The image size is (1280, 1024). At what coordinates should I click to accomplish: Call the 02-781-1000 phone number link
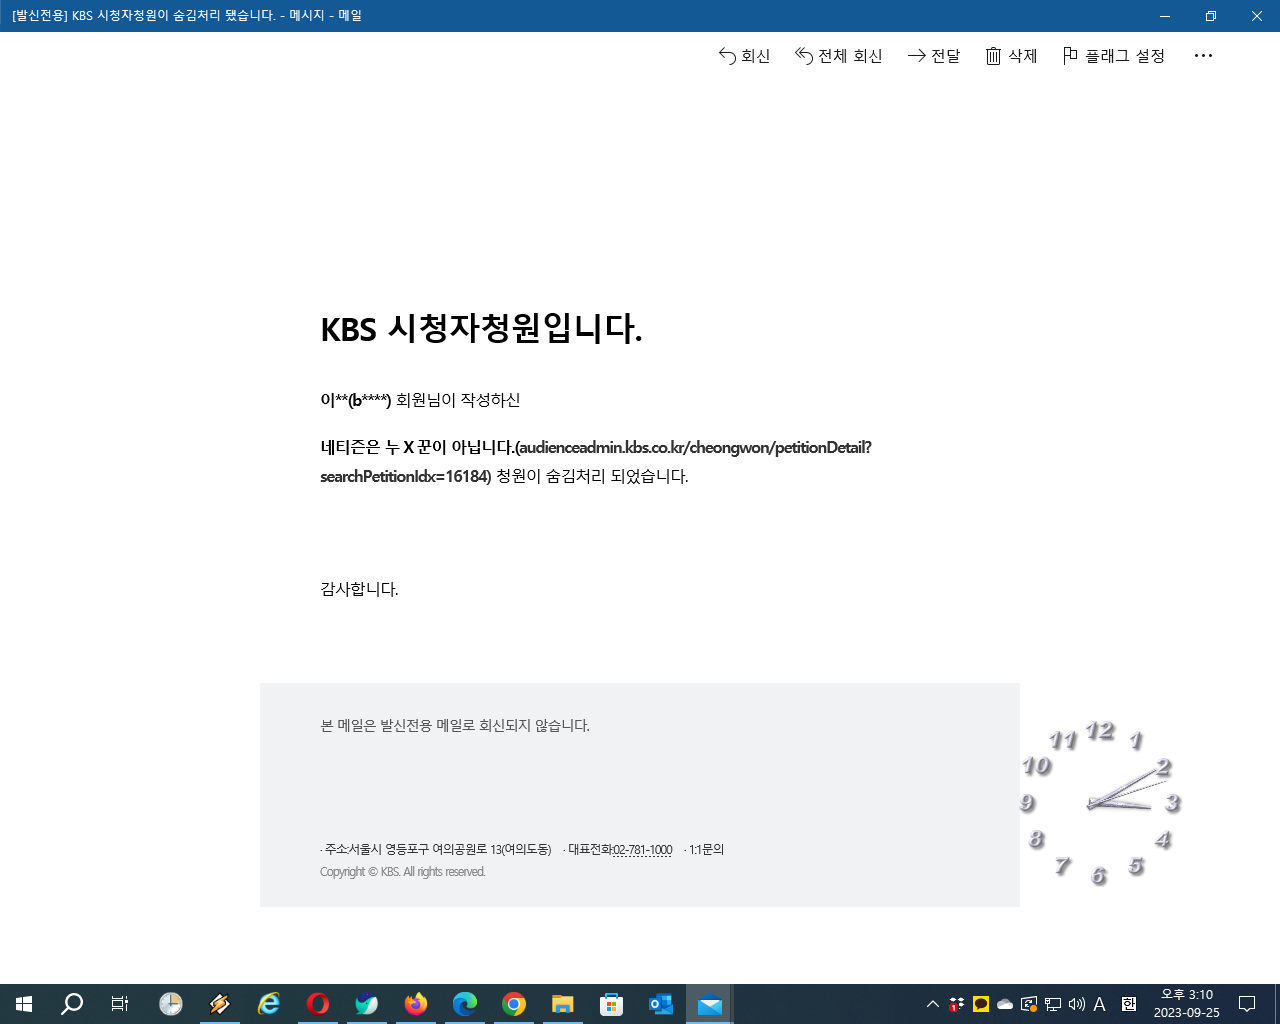[642, 850]
